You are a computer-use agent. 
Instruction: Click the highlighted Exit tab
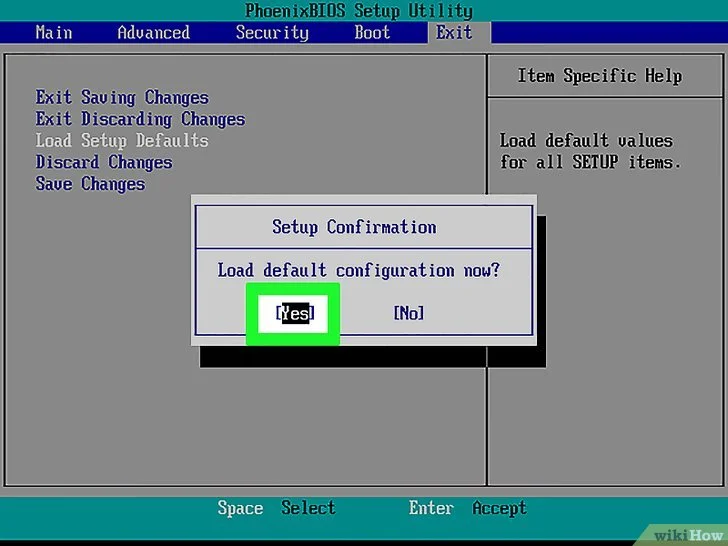(x=453, y=32)
